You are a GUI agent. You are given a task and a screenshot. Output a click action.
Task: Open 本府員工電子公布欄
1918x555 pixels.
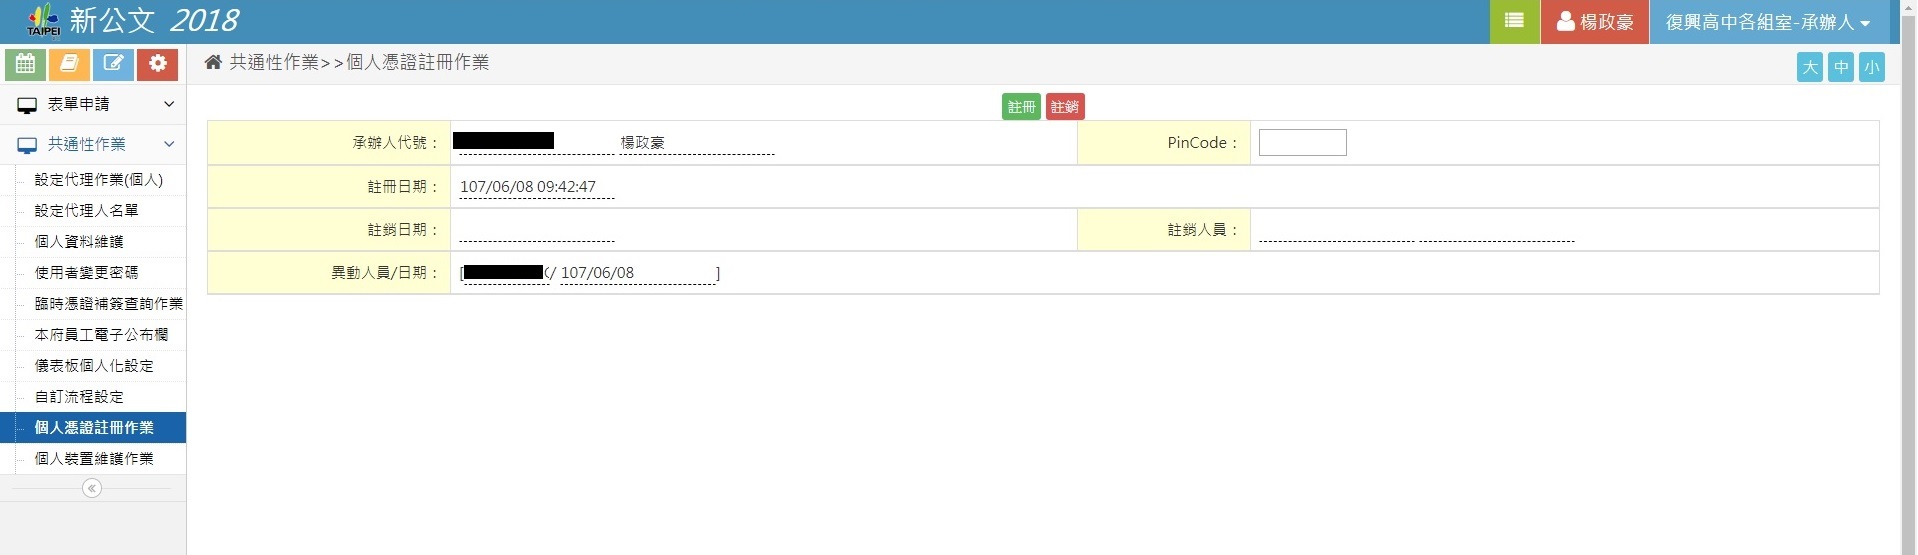(101, 335)
